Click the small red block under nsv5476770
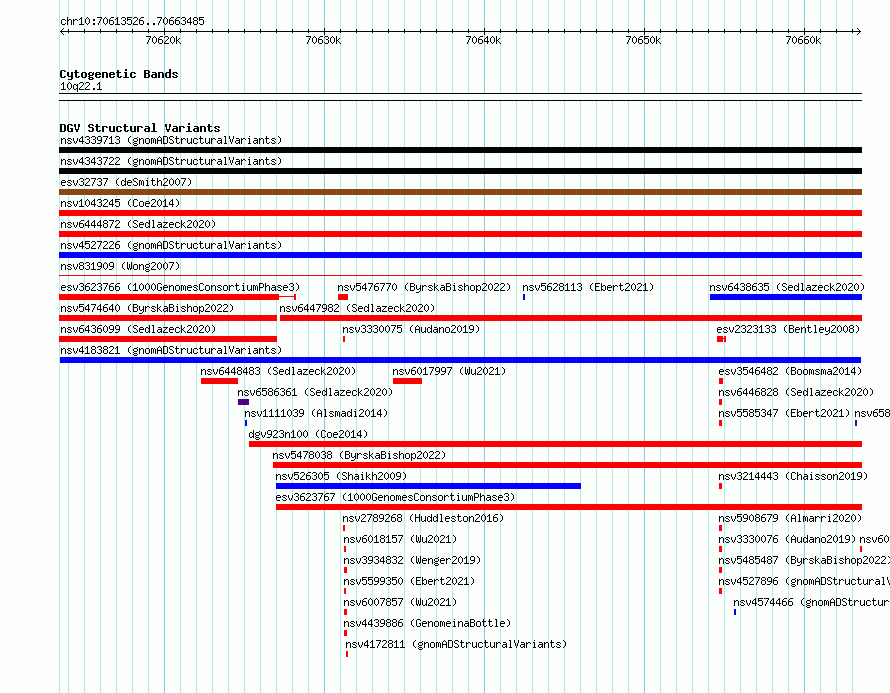This screenshot has width=890, height=693. (x=343, y=297)
